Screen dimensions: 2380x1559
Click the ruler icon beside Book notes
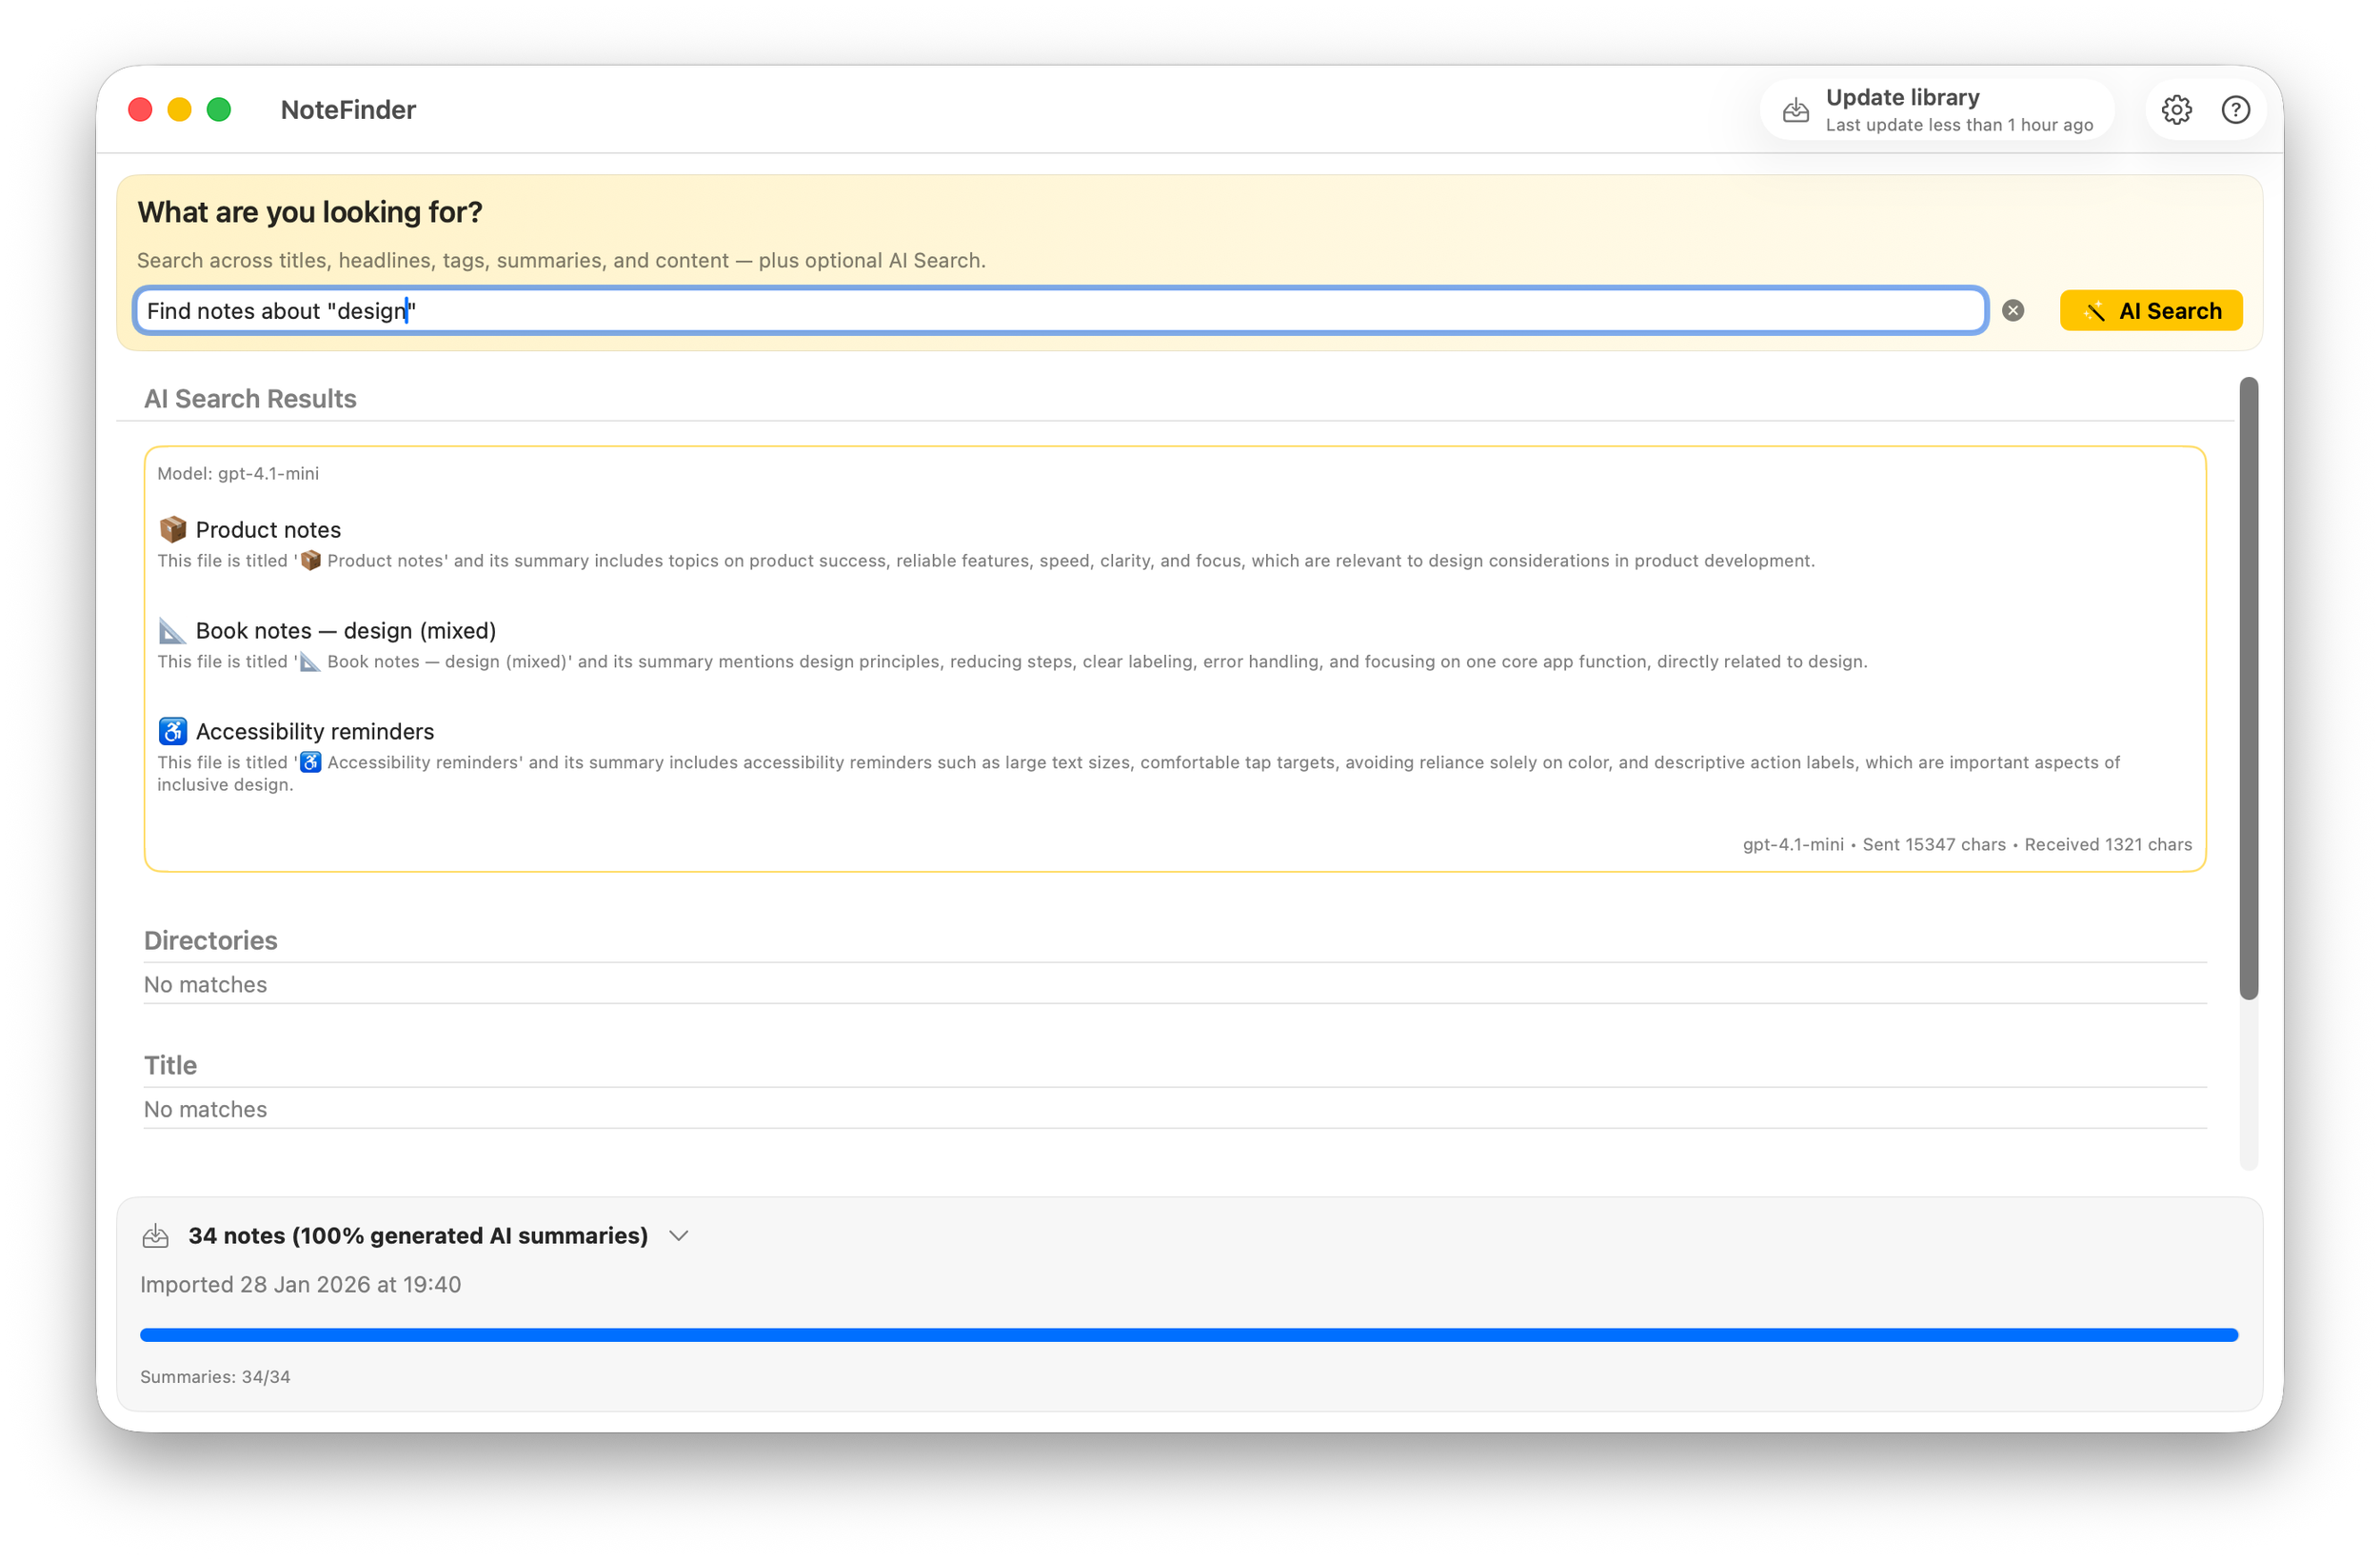[x=173, y=630]
